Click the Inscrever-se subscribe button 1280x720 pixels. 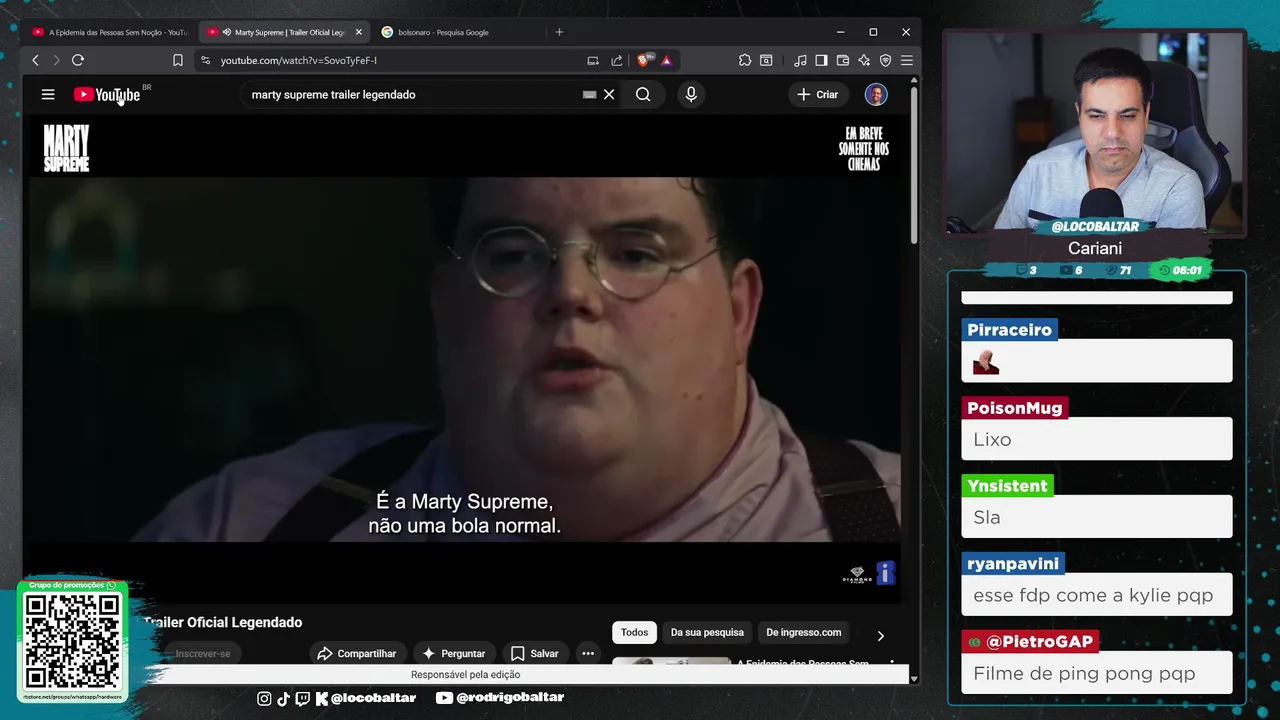click(203, 653)
